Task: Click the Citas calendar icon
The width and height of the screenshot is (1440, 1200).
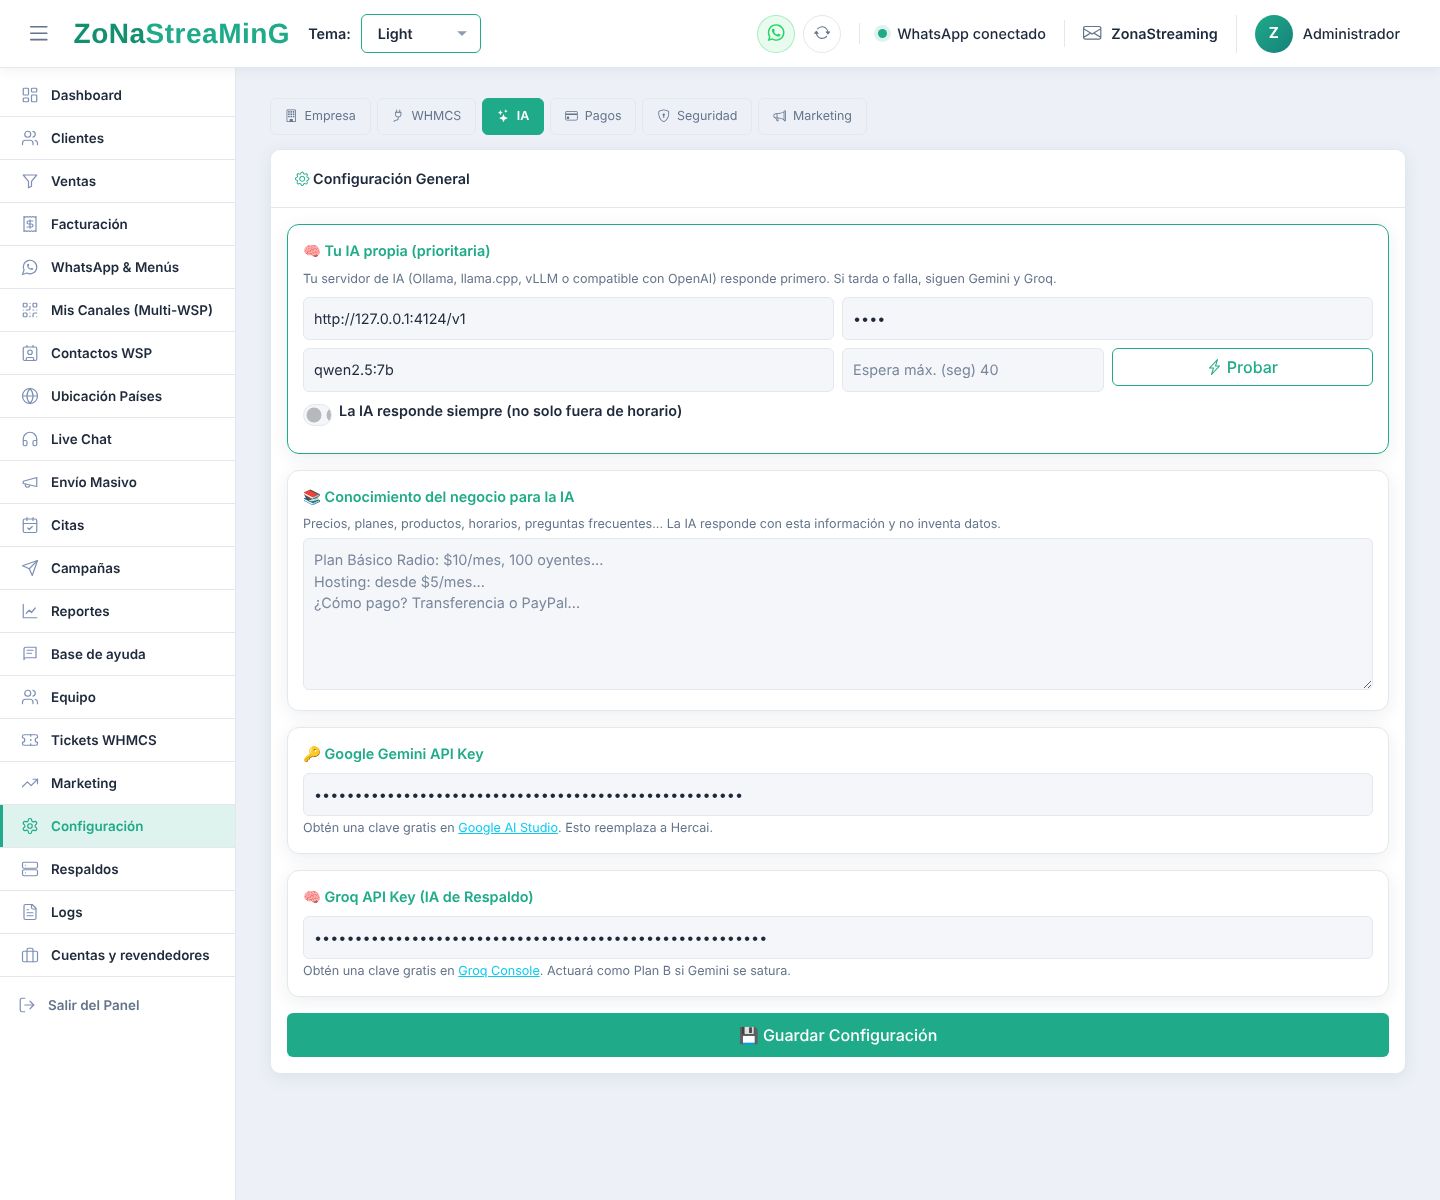Action: click(x=30, y=525)
